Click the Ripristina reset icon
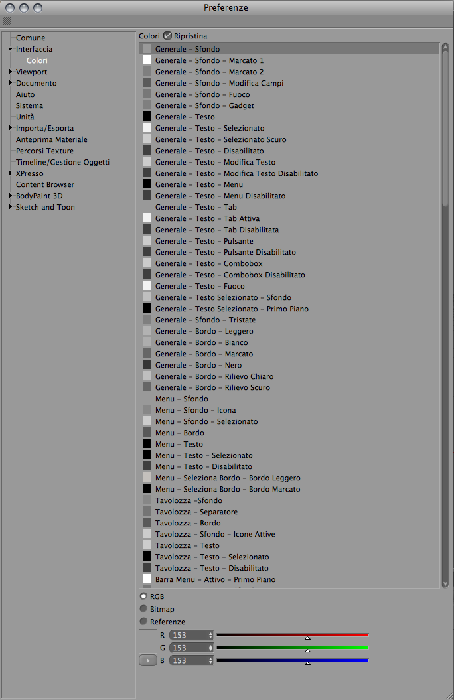454x700 pixels. tap(167, 35)
